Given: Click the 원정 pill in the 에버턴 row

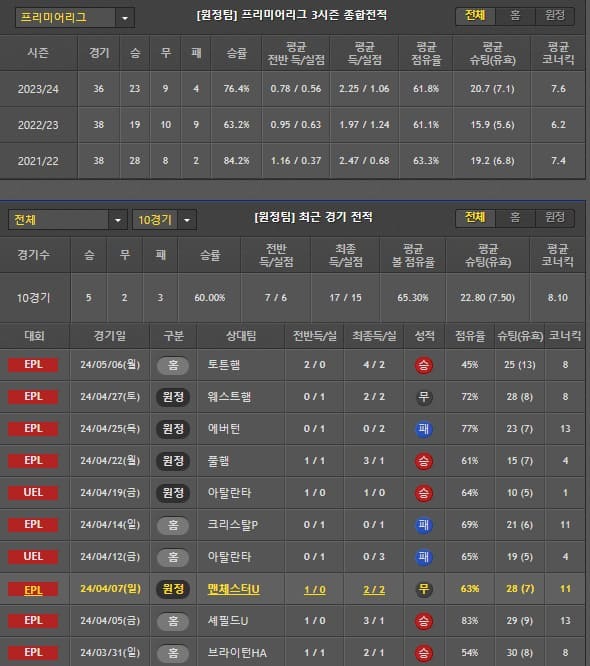Looking at the screenshot, I should coord(173,429).
